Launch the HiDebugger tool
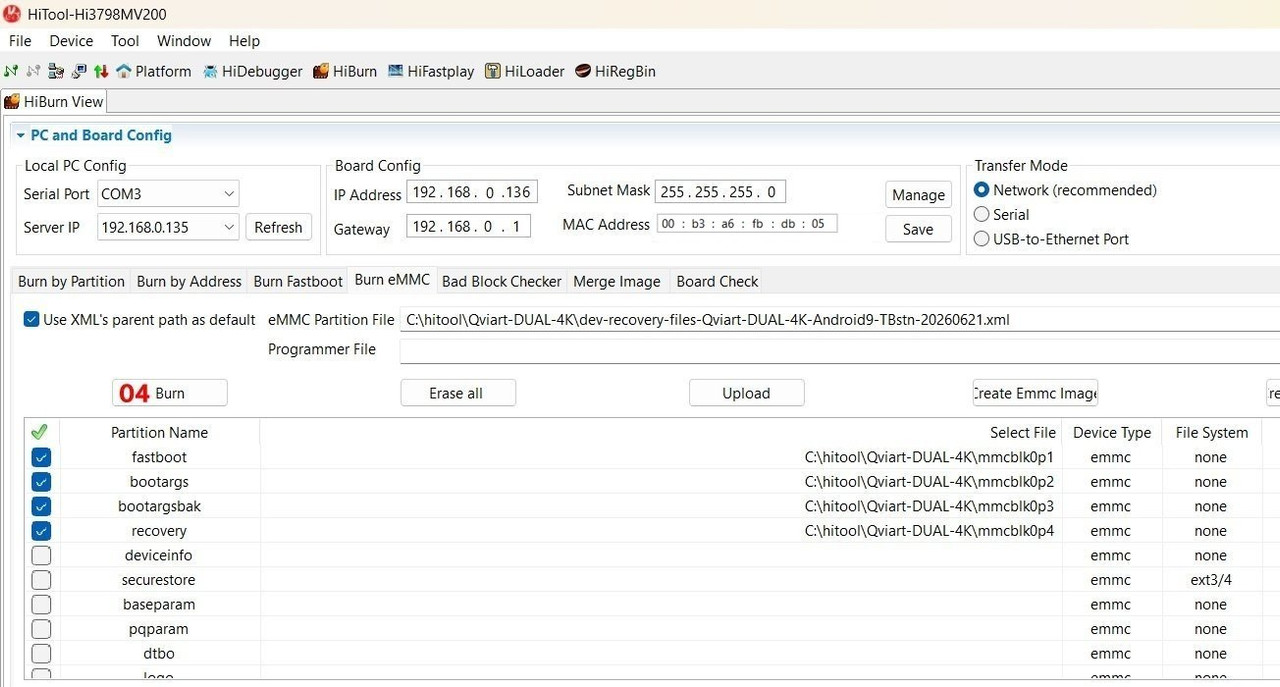This screenshot has height=687, width=1280. tap(253, 71)
